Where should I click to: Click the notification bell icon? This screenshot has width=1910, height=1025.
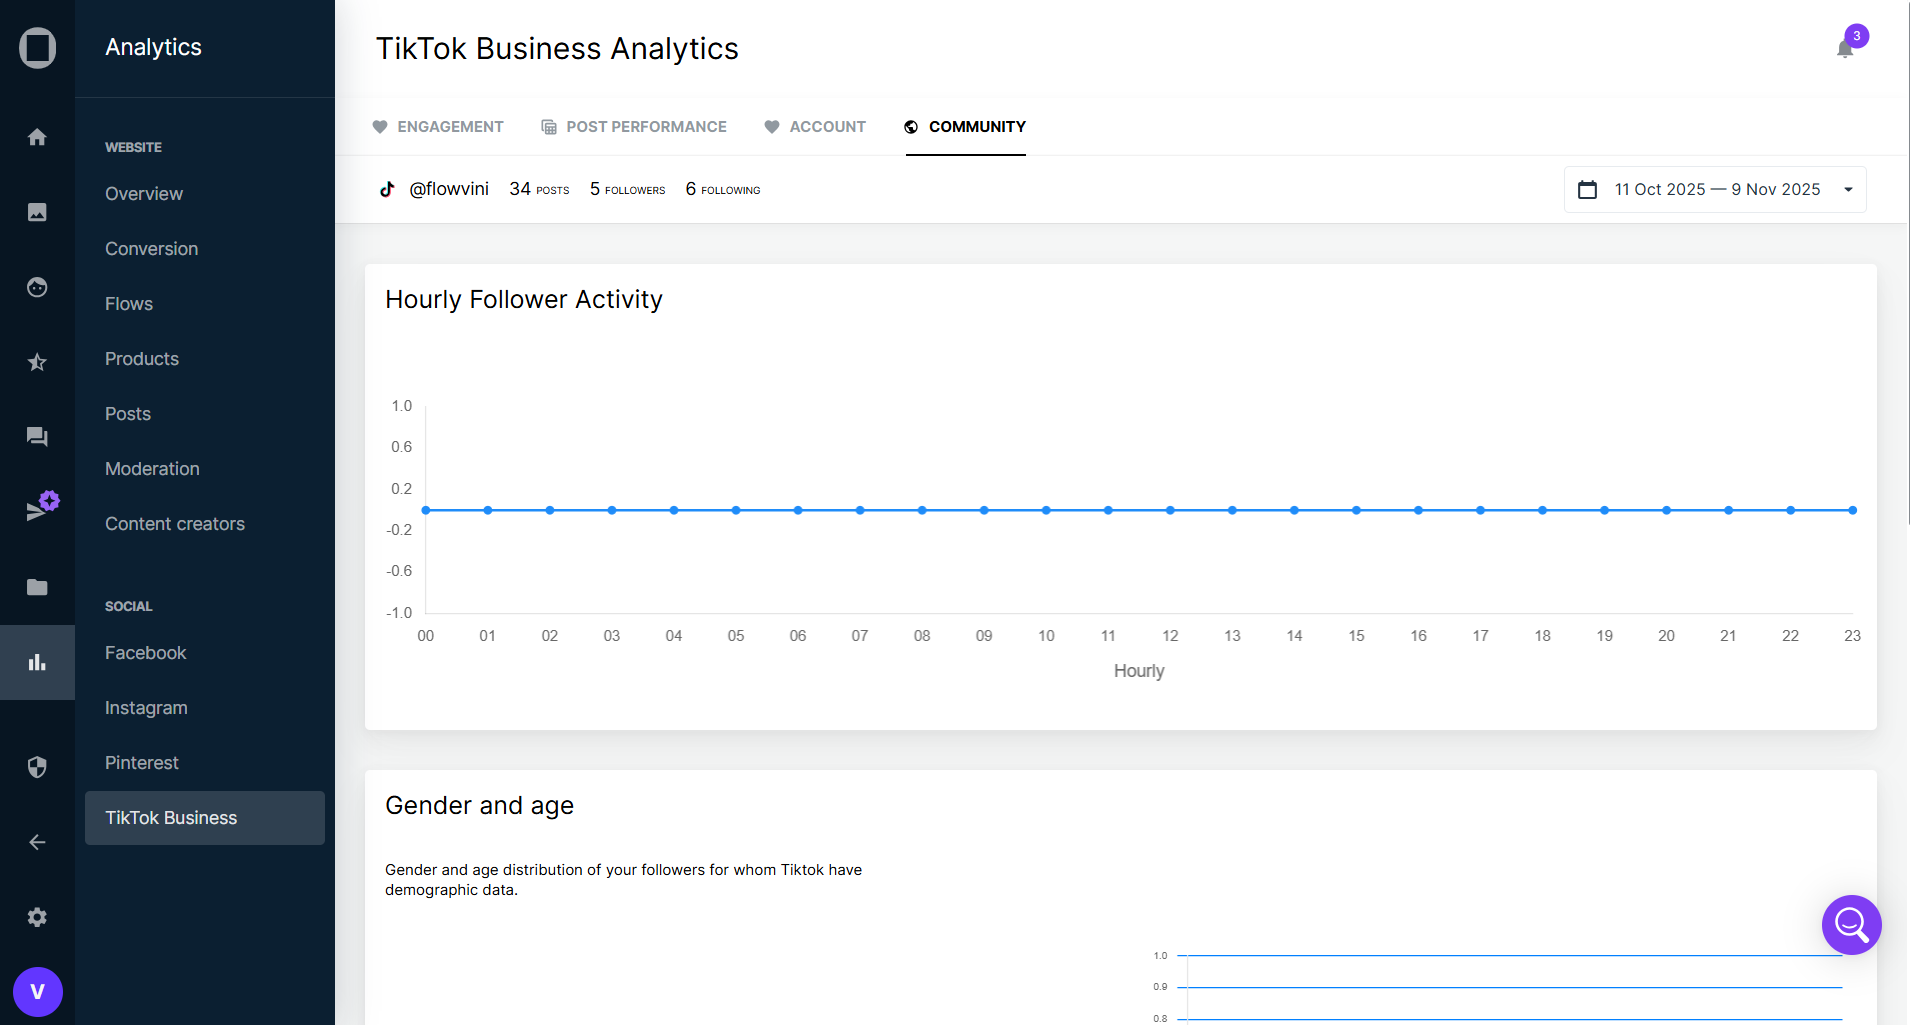coord(1845,48)
